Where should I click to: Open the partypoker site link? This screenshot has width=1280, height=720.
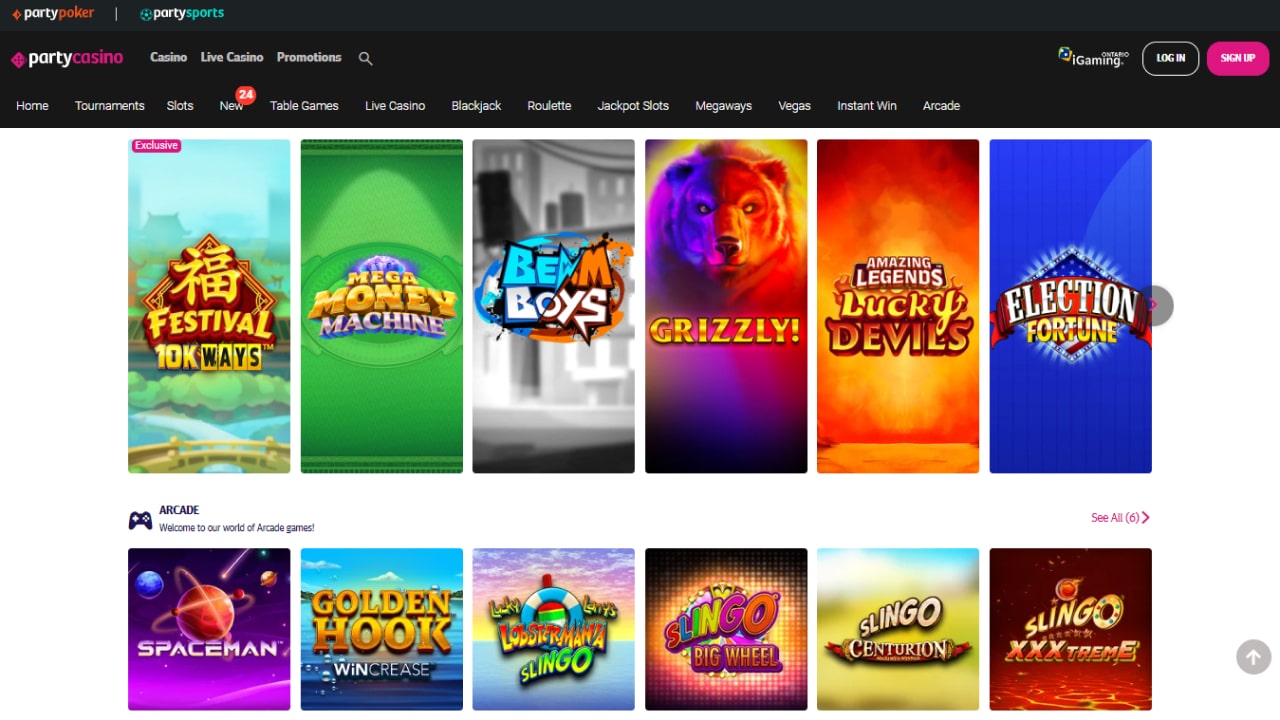click(x=53, y=14)
